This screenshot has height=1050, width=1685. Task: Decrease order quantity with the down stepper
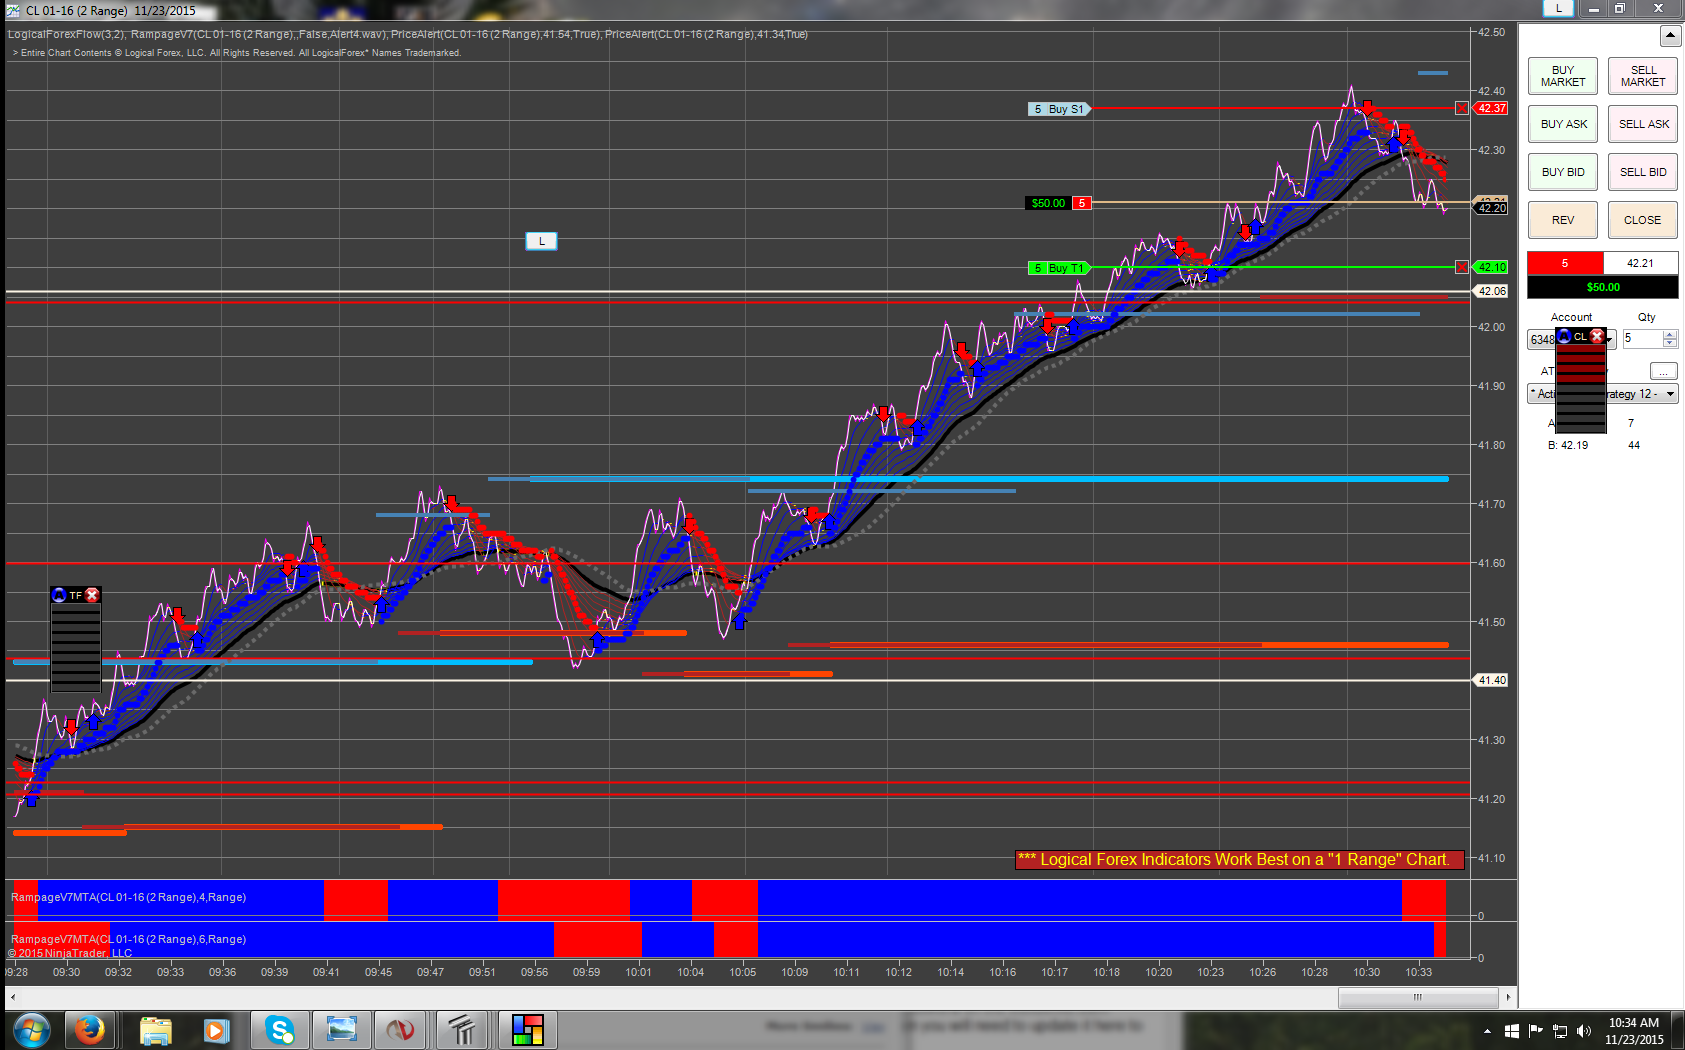pyautogui.click(x=1670, y=344)
